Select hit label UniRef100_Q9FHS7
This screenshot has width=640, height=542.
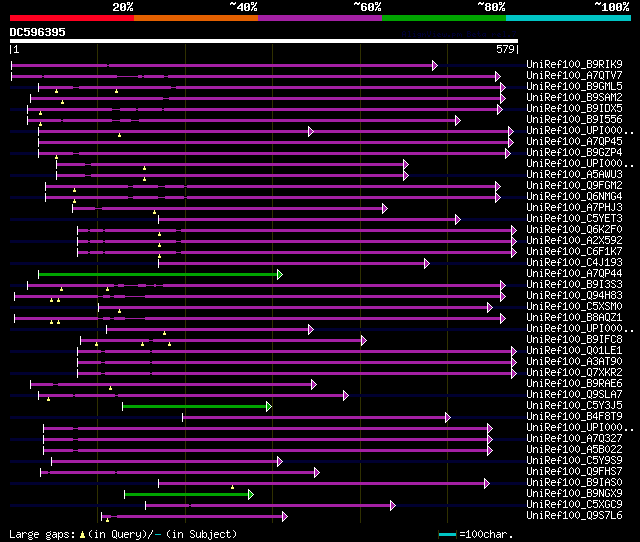(x=574, y=472)
